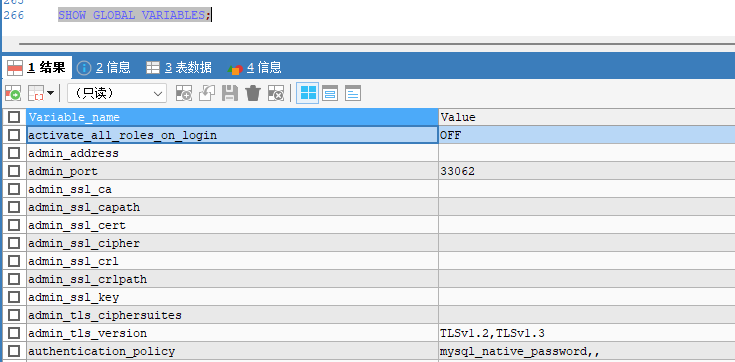The width and height of the screenshot is (735, 362).
Task: Select the TLSv1.2,TLSv1.3 value cell
Action: (587, 333)
